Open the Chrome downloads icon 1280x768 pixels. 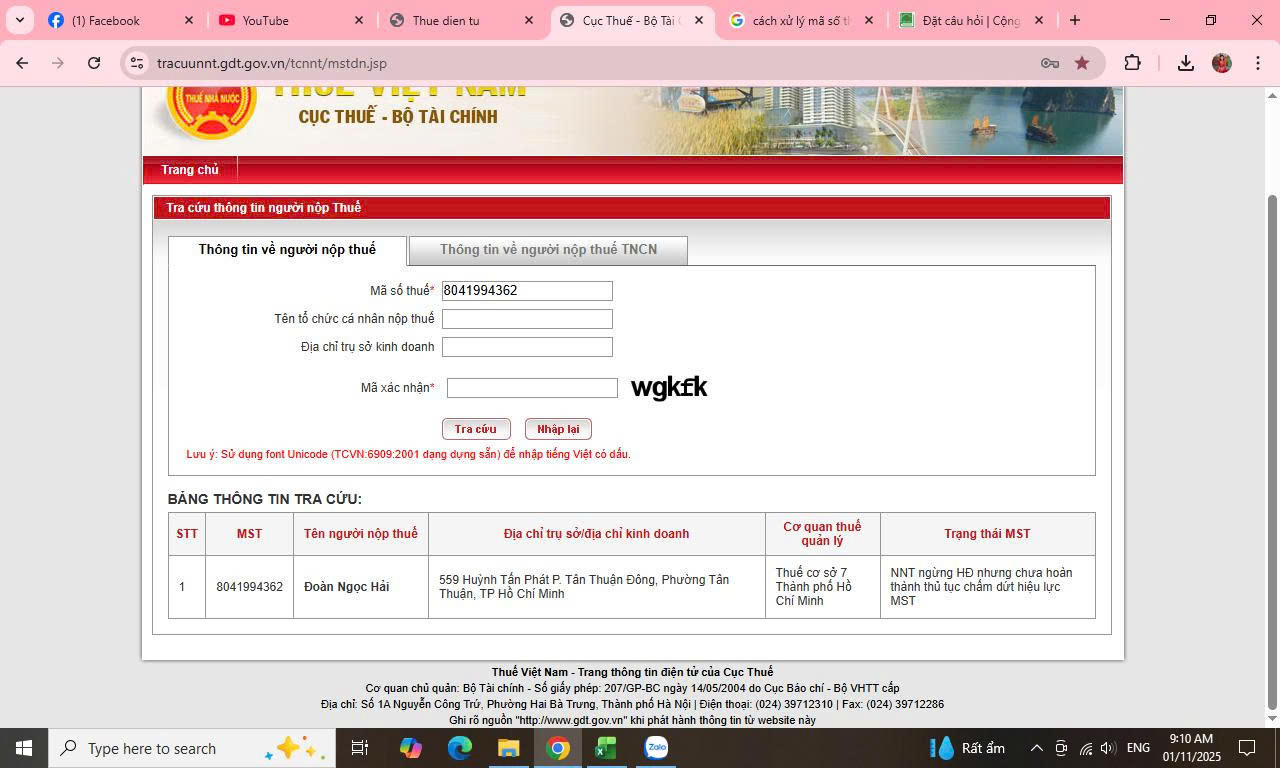coord(1185,63)
